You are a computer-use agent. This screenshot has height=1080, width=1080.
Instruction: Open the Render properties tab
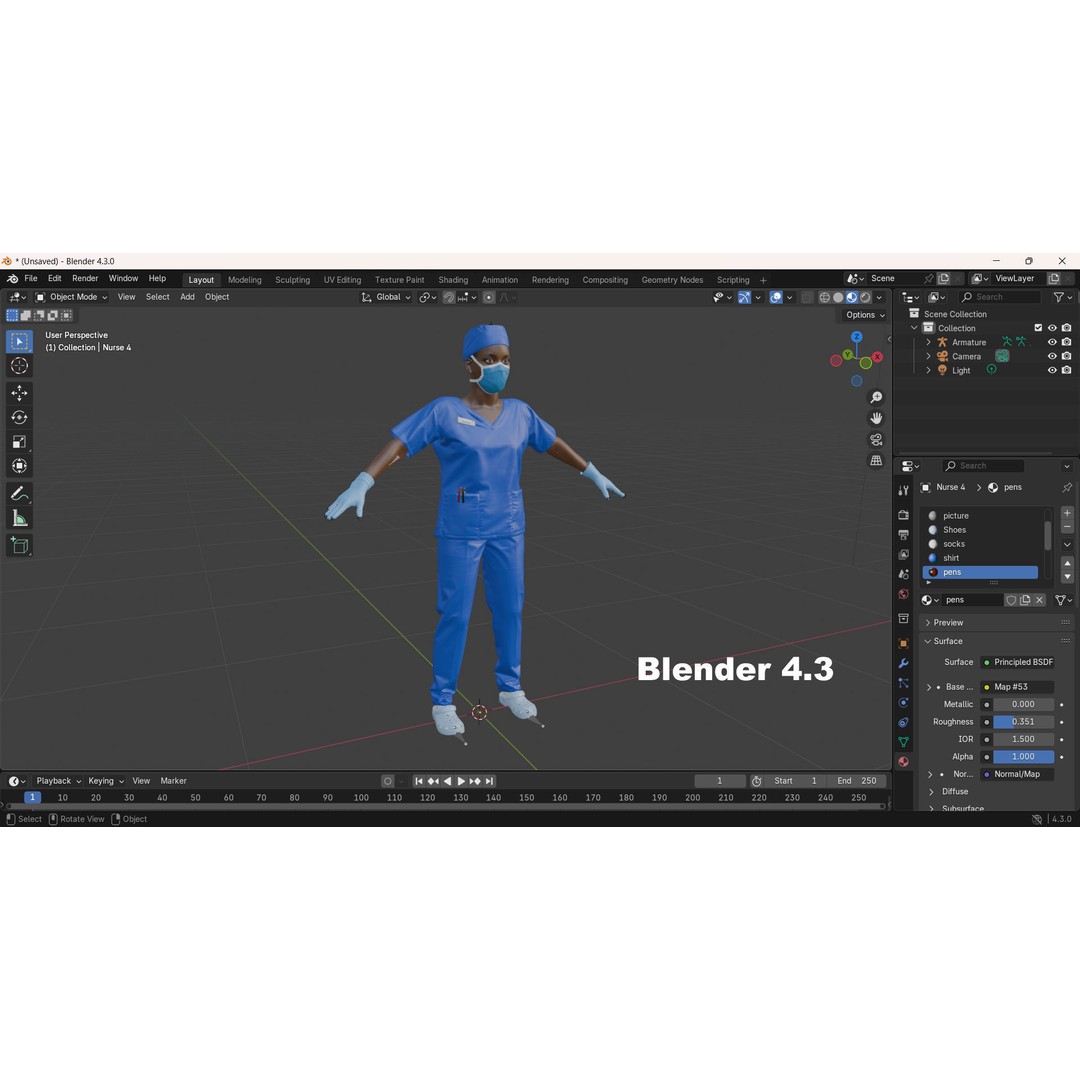(x=904, y=515)
